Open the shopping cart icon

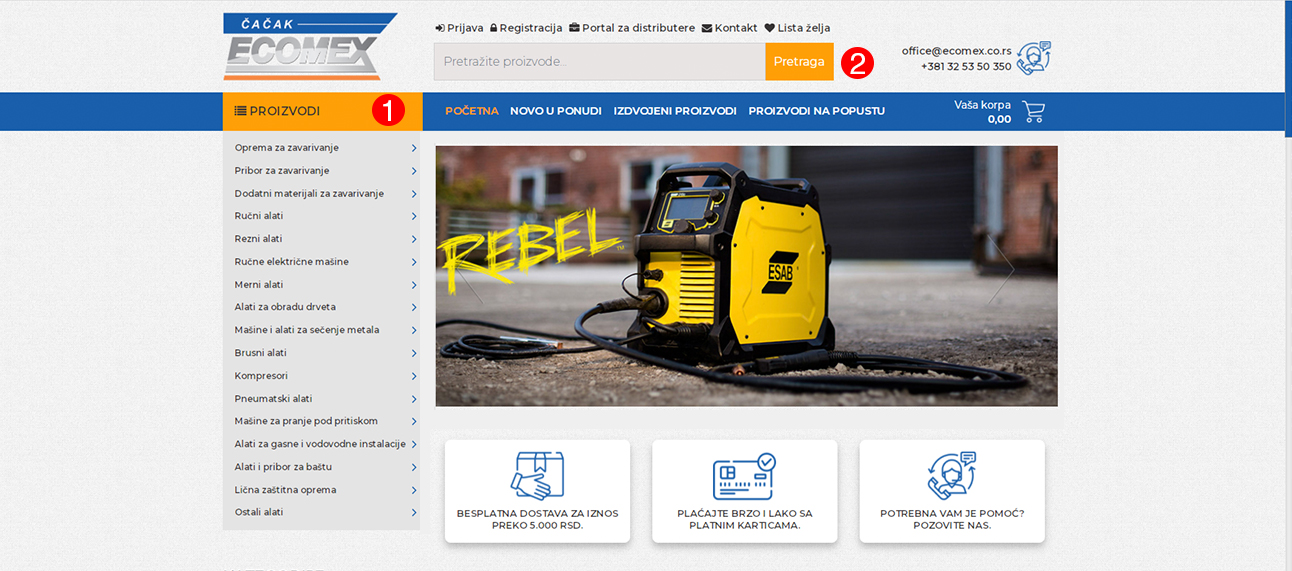coord(1034,111)
